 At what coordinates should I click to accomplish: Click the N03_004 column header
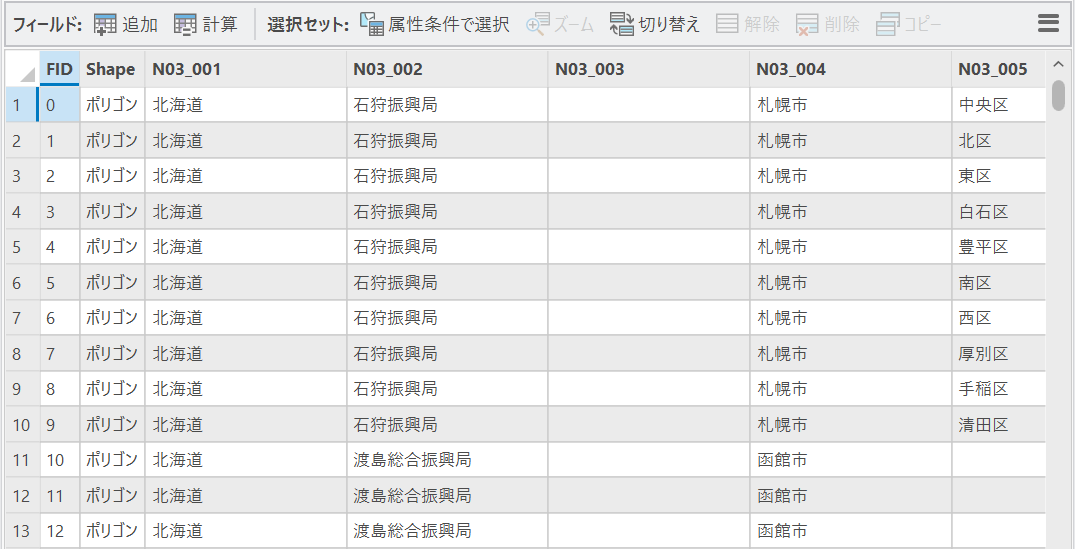click(850, 69)
